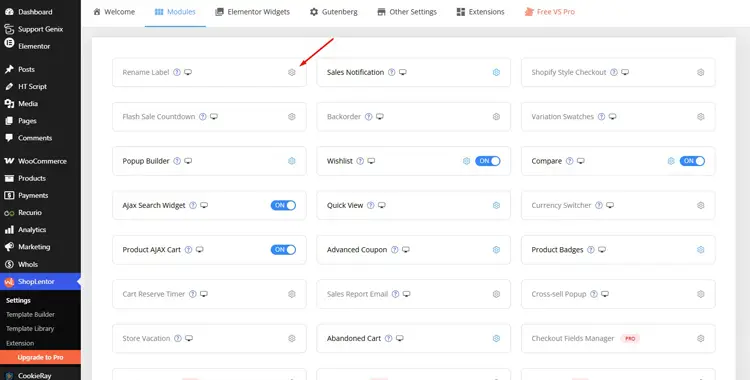This screenshot has height=380, width=750.
Task: Open Product Badges settings gear
Action: 701,250
